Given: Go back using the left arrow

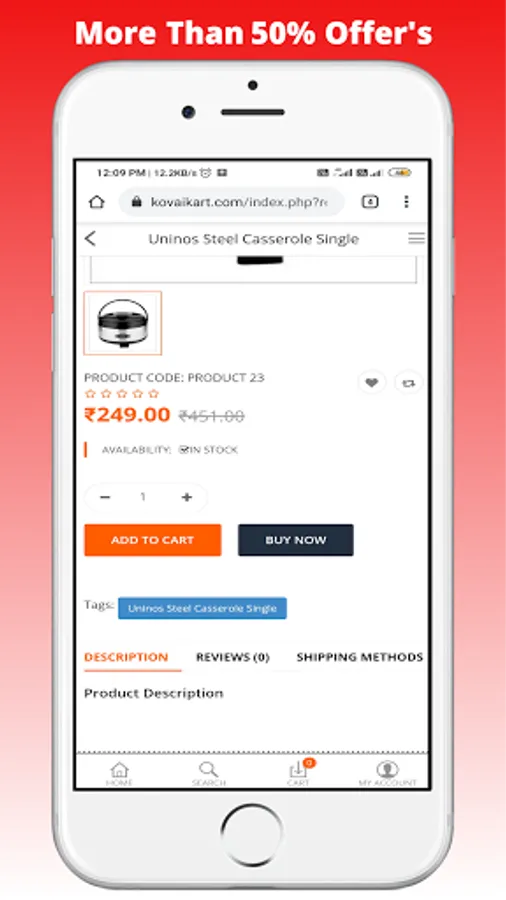Looking at the screenshot, I should click(x=90, y=239).
